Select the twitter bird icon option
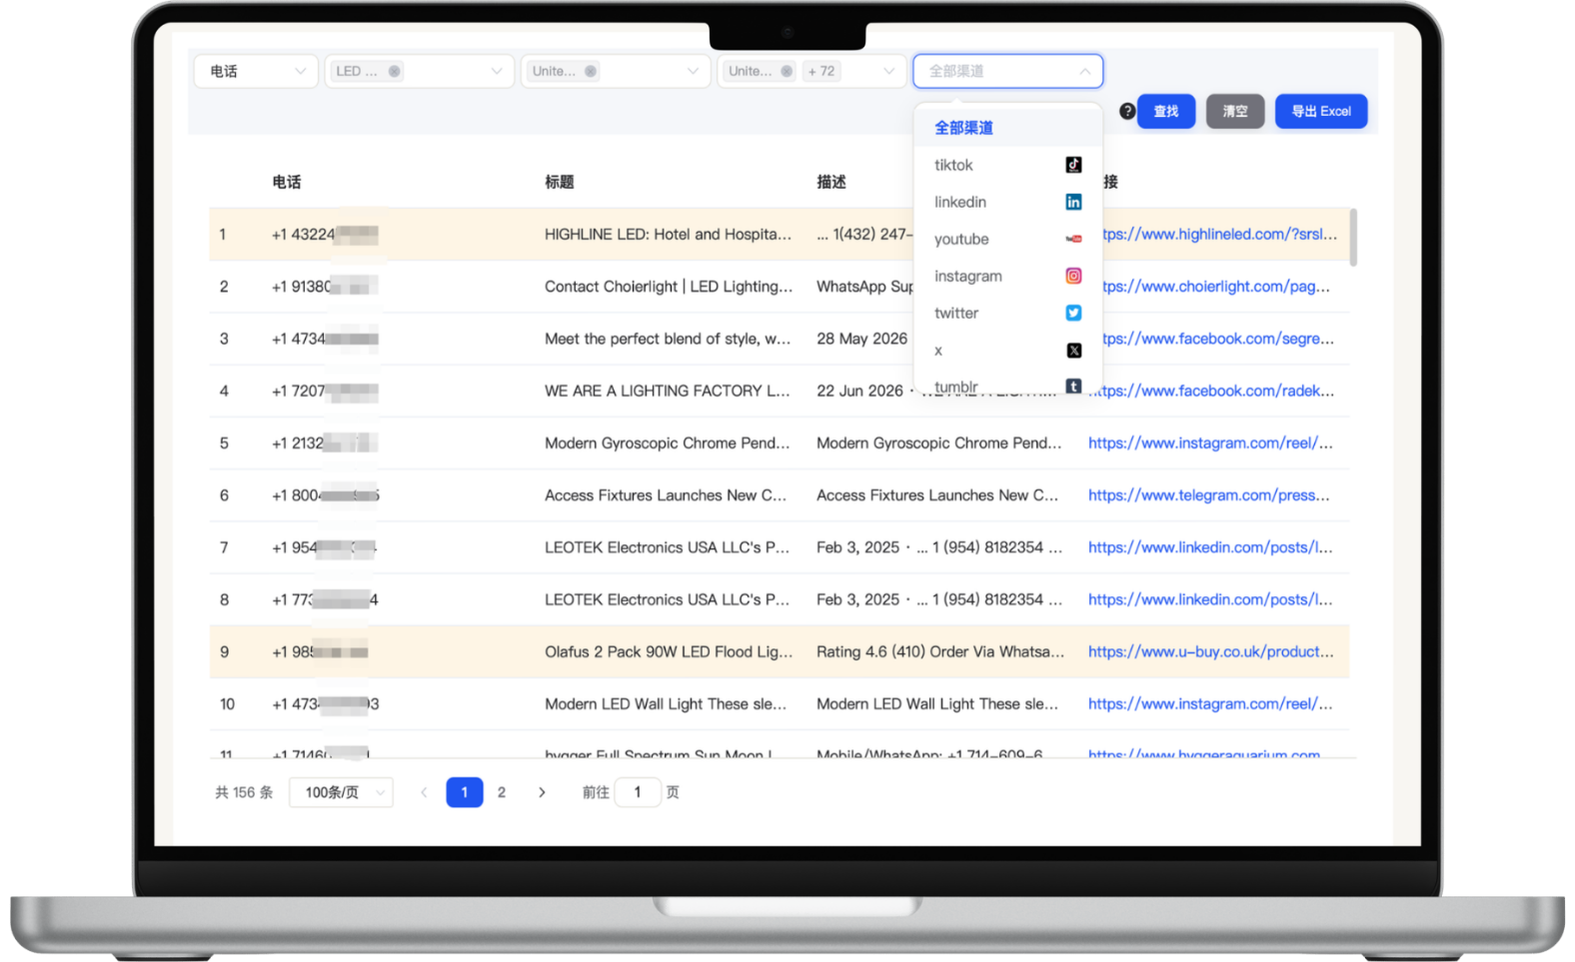The image size is (1575, 962). [x=1073, y=313]
